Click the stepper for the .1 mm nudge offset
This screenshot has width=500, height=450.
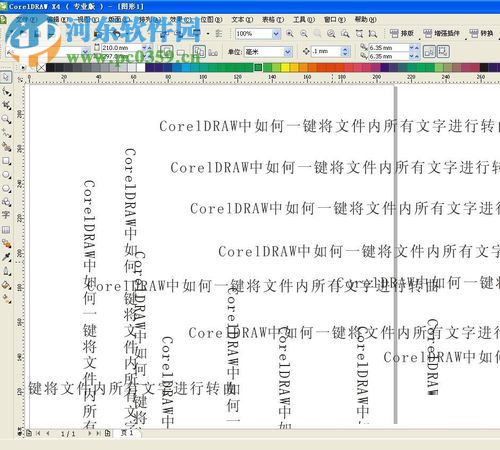point(345,52)
